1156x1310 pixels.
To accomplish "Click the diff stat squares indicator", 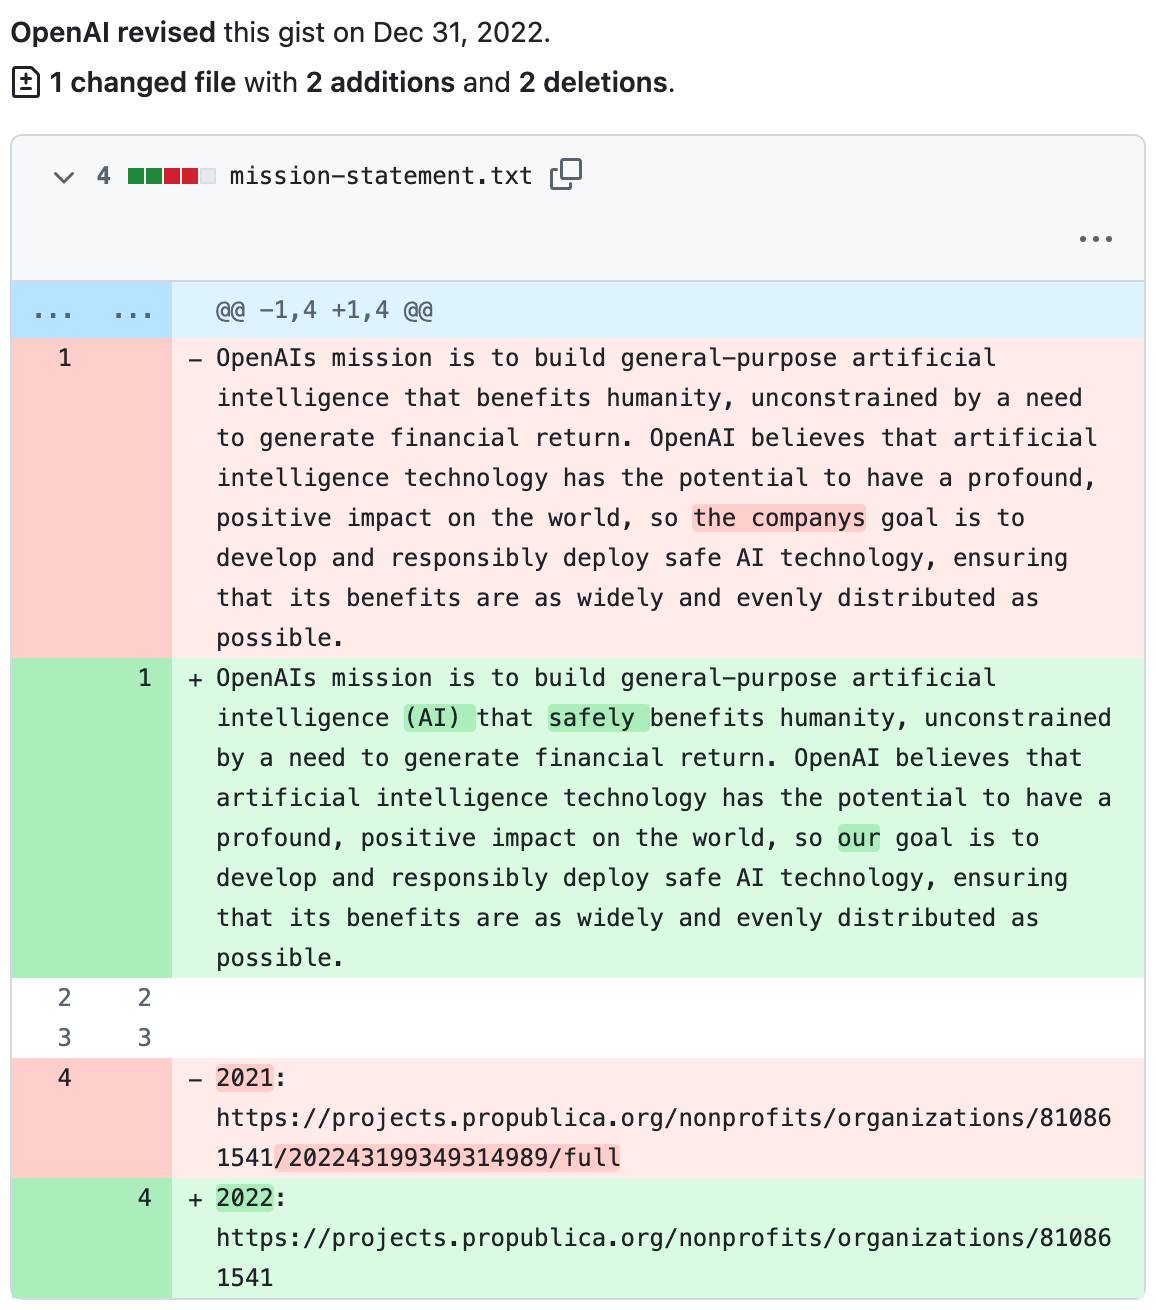I will click(171, 174).
